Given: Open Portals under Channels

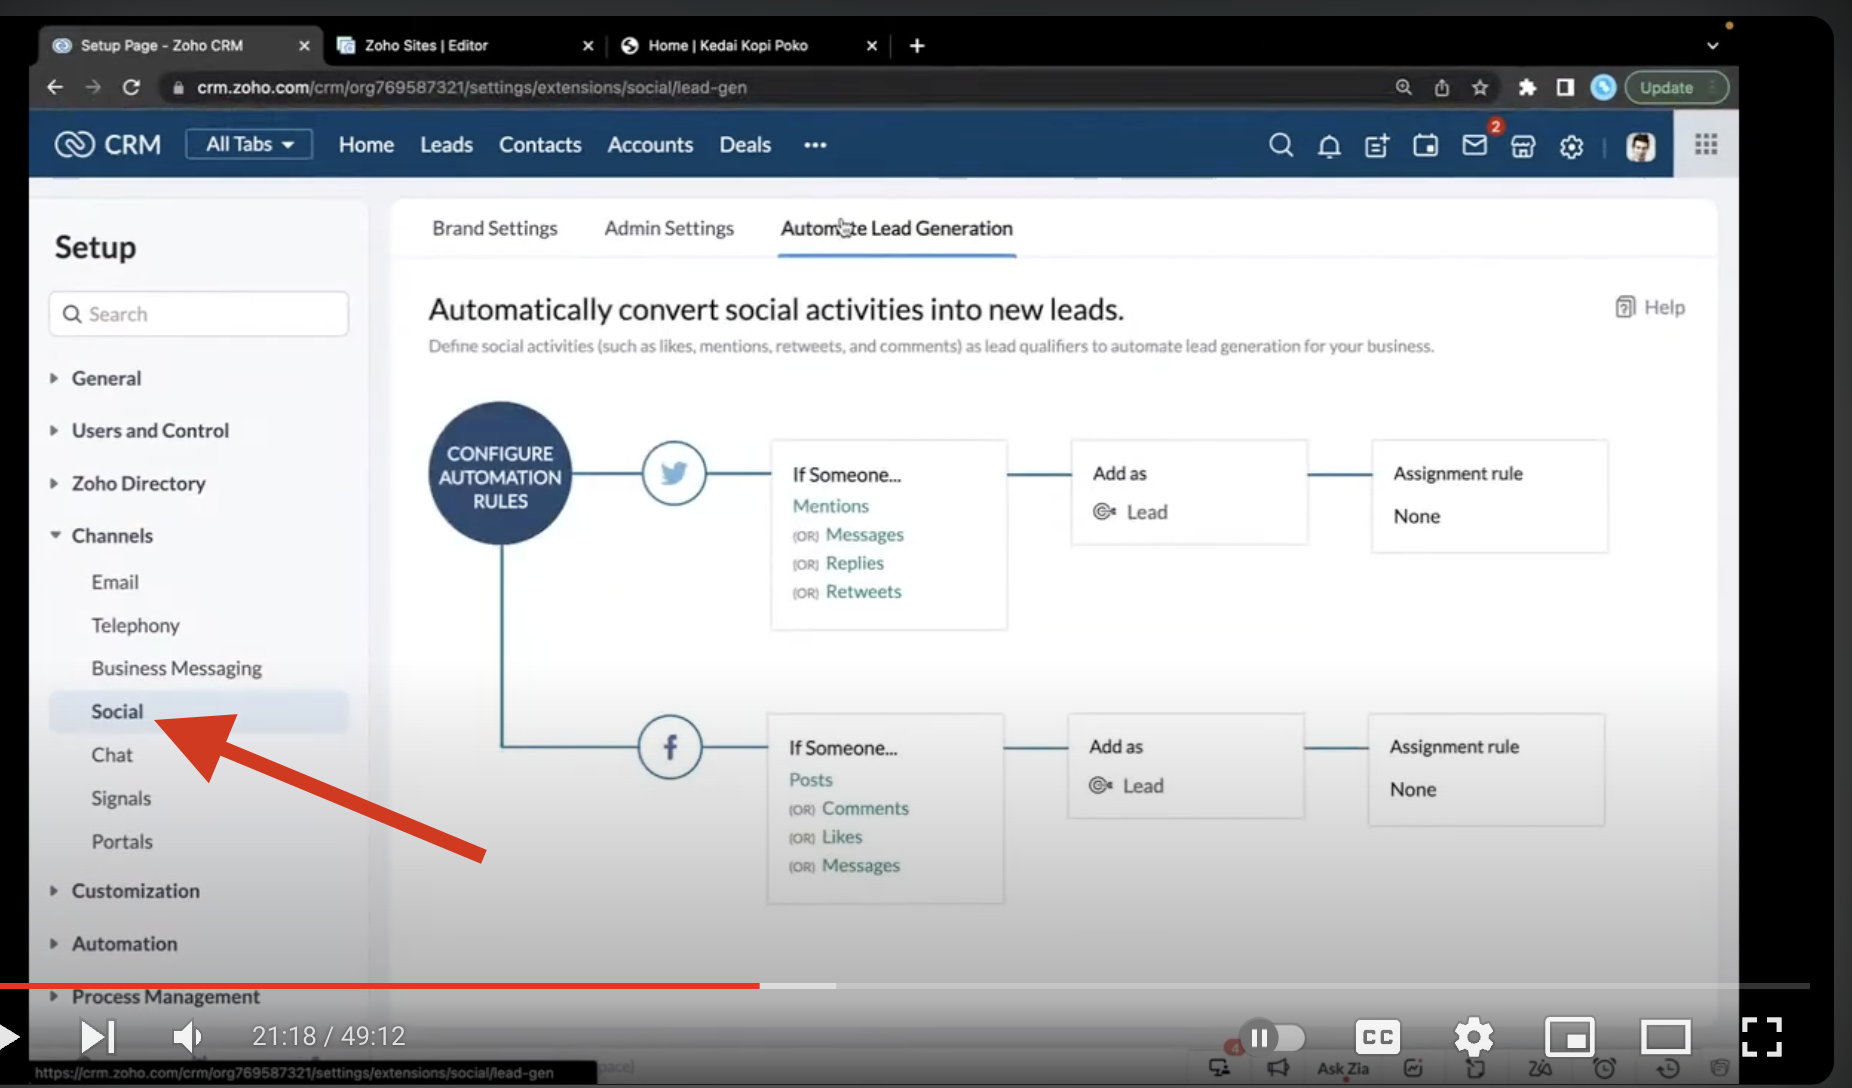Looking at the screenshot, I should point(122,842).
